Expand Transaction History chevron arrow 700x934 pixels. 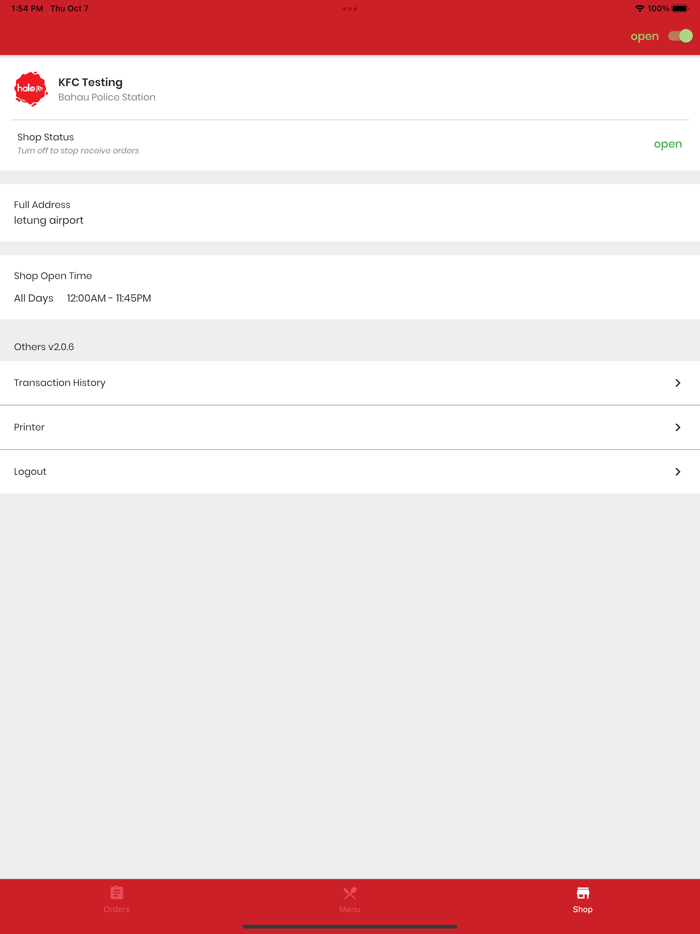point(677,383)
